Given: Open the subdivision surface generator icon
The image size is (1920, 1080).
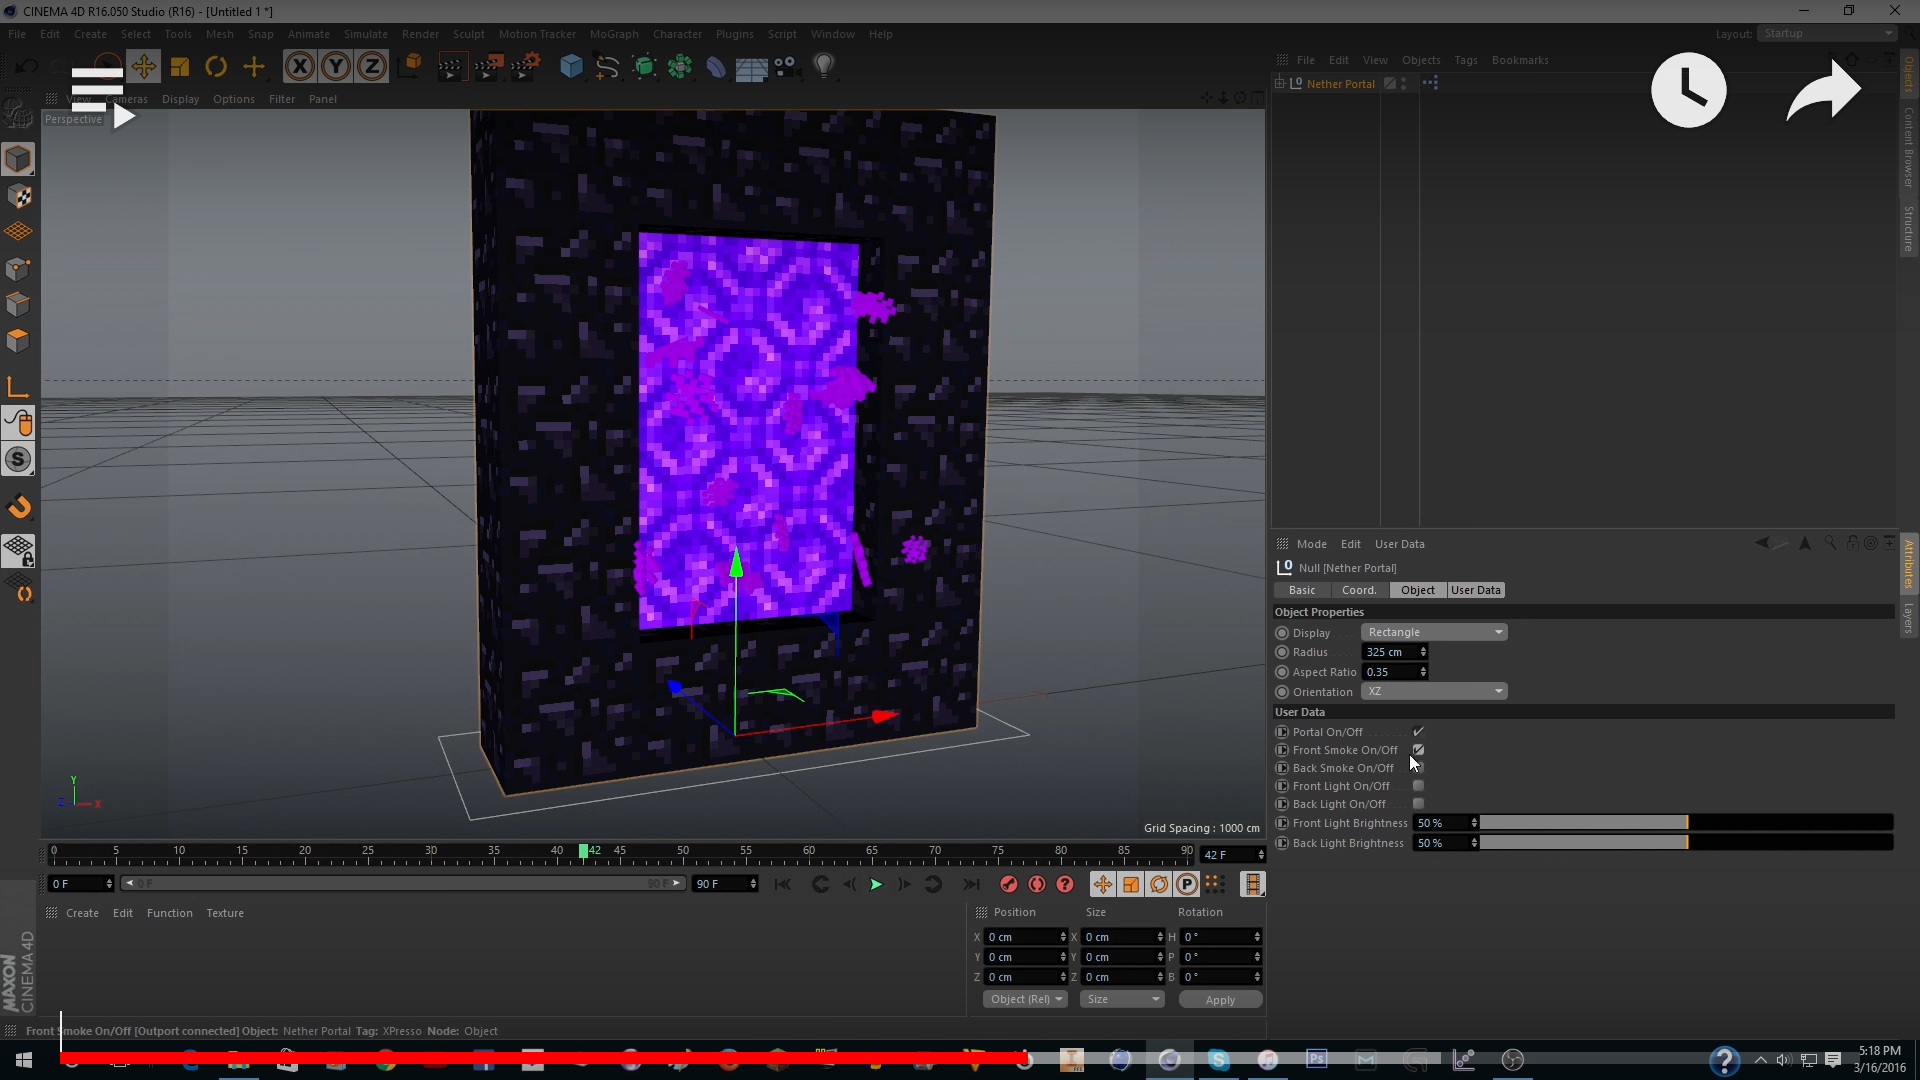Looking at the screenshot, I should tap(644, 67).
